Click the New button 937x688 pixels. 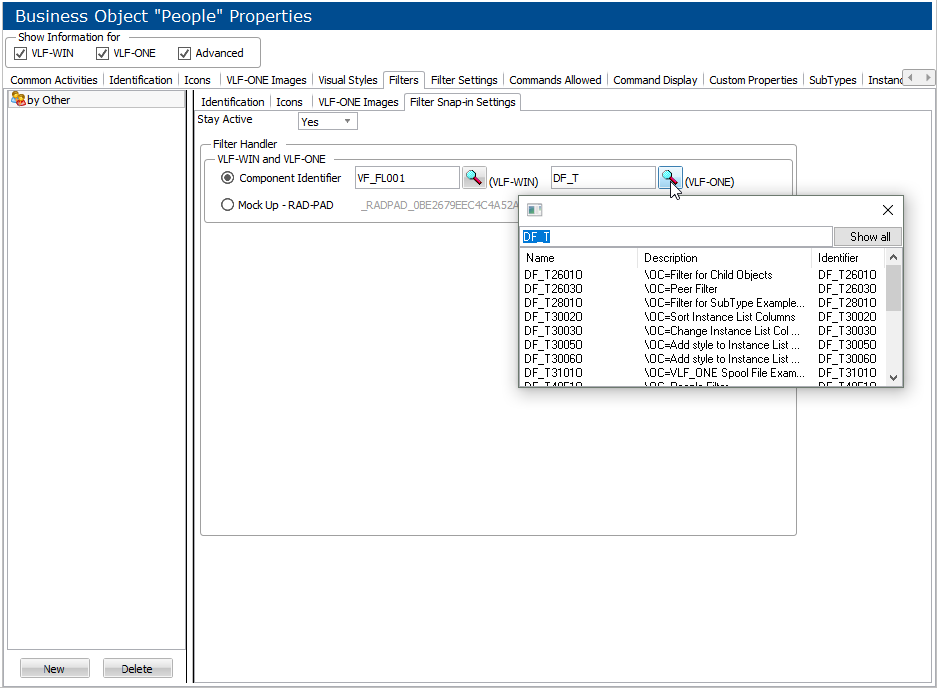click(x=54, y=669)
